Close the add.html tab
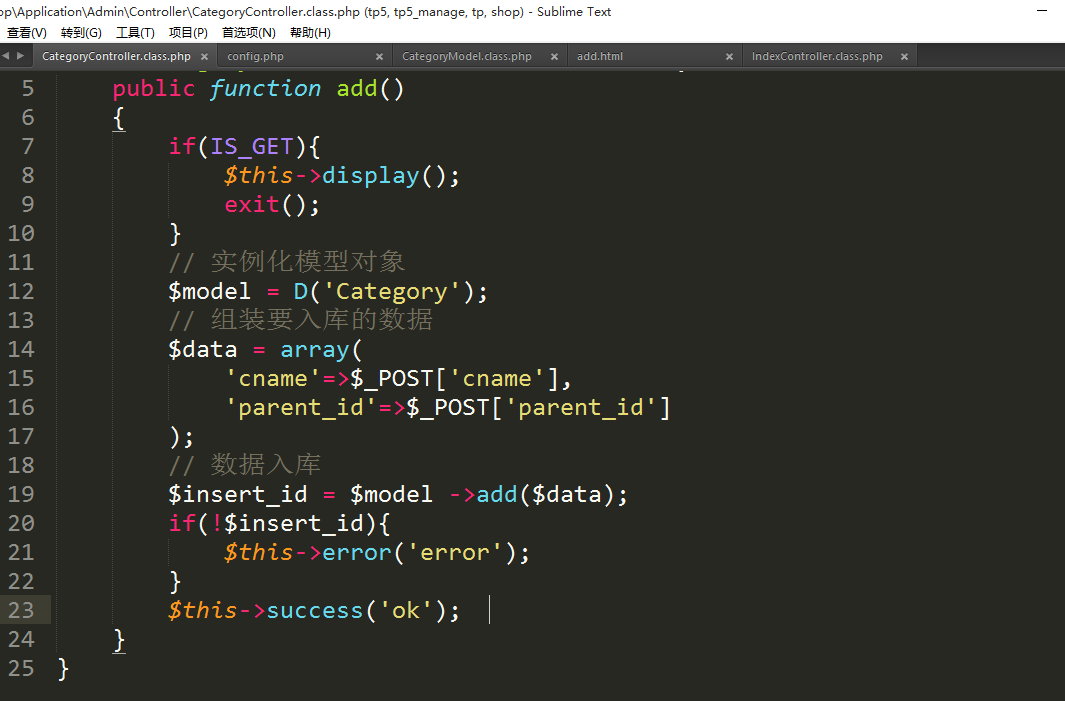 pos(729,57)
